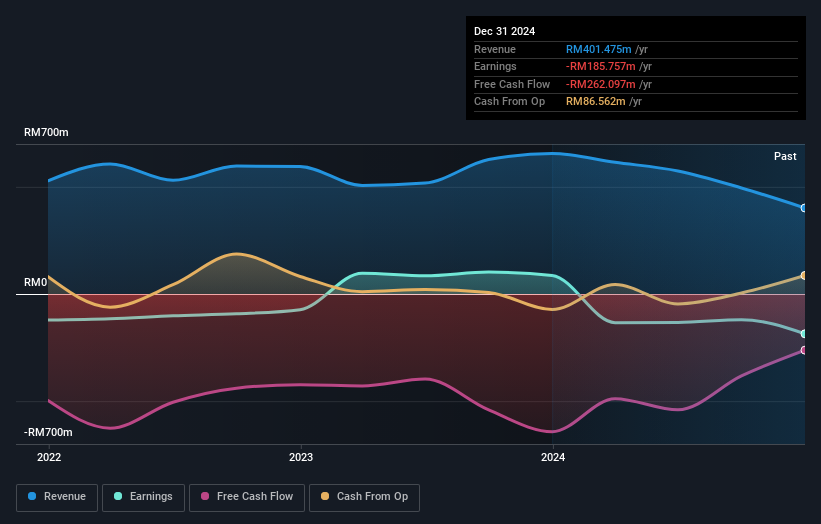Click the -RM700m y-axis label
Viewport: 821px width, 524px height.
[x=48, y=432]
